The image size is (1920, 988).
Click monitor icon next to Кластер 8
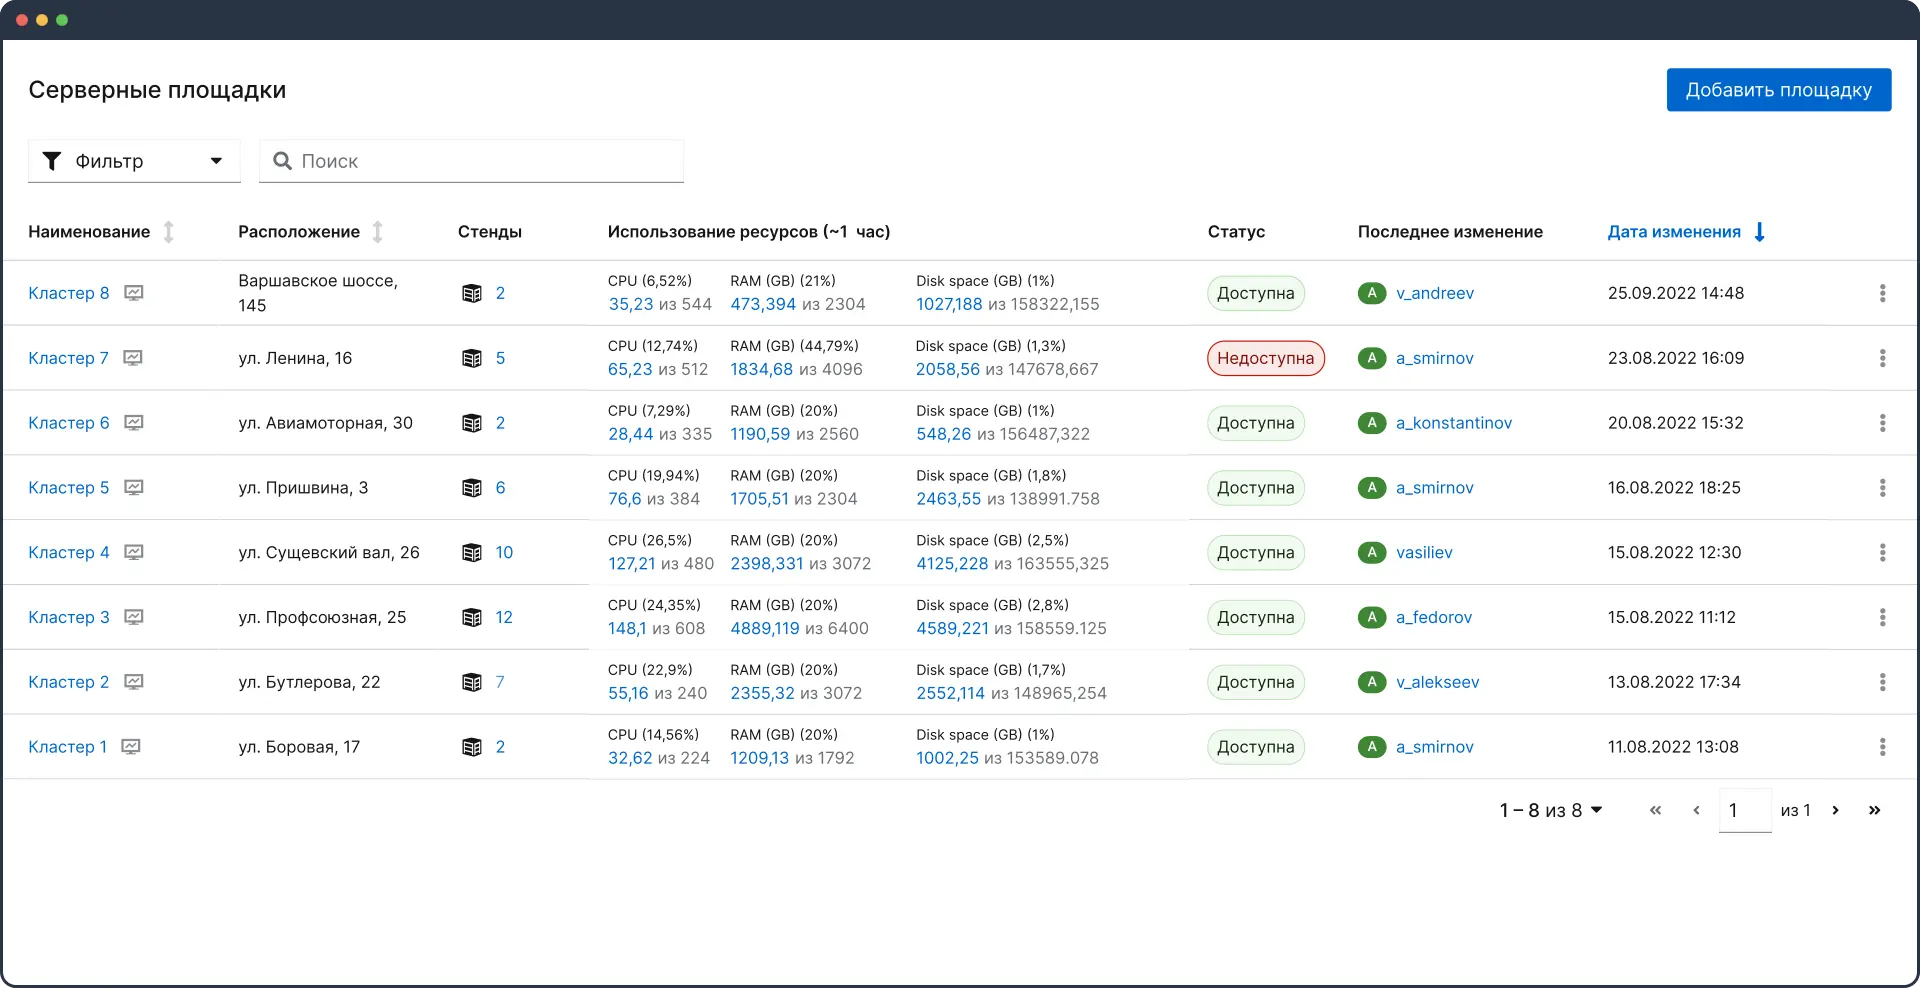coord(134,293)
